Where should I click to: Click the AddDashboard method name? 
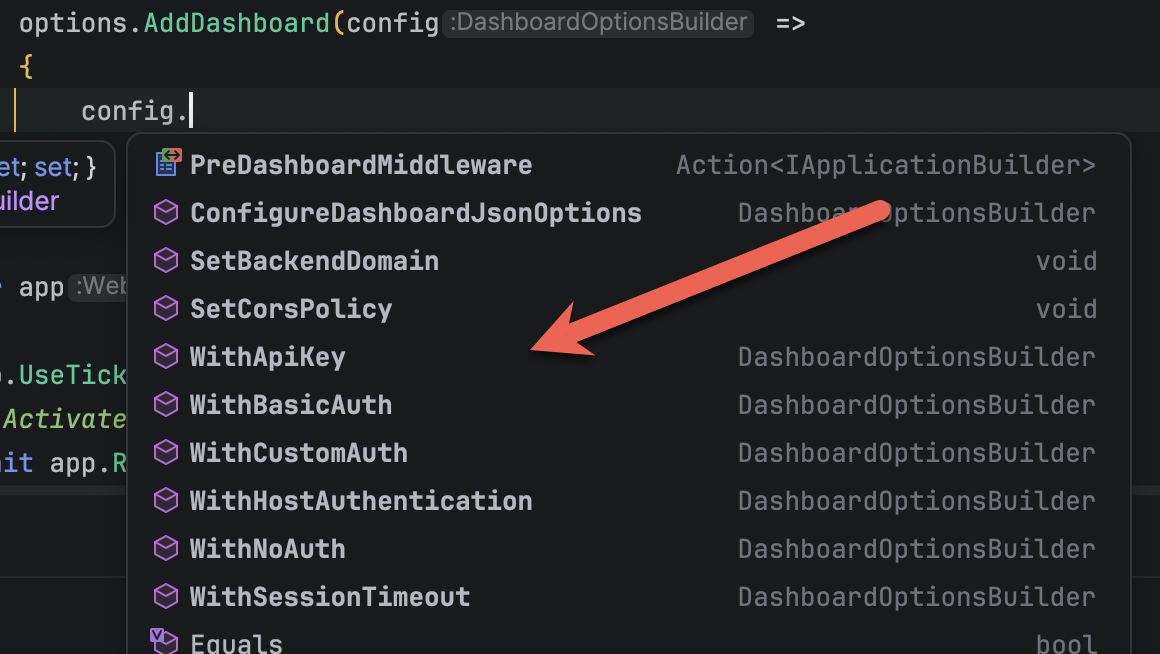coord(237,22)
